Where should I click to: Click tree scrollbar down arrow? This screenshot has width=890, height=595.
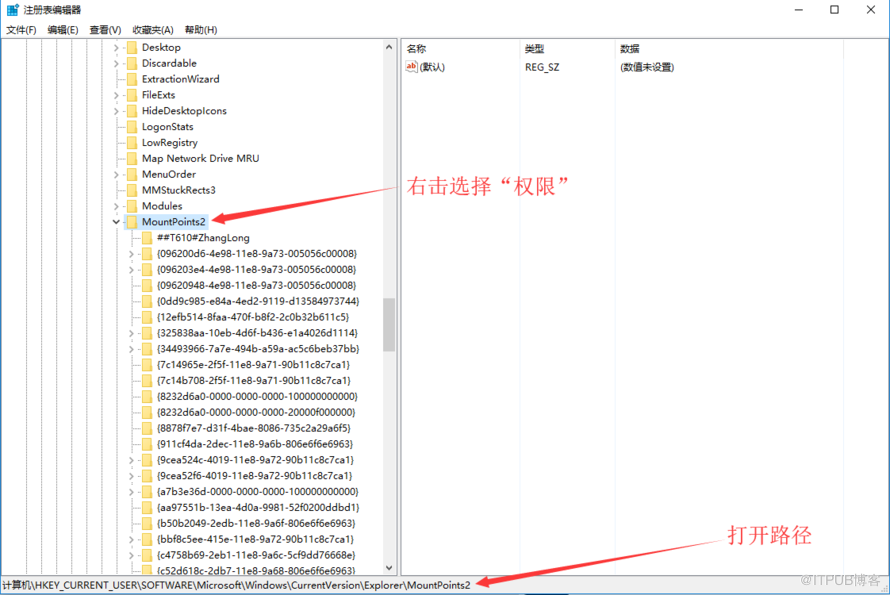tap(389, 568)
